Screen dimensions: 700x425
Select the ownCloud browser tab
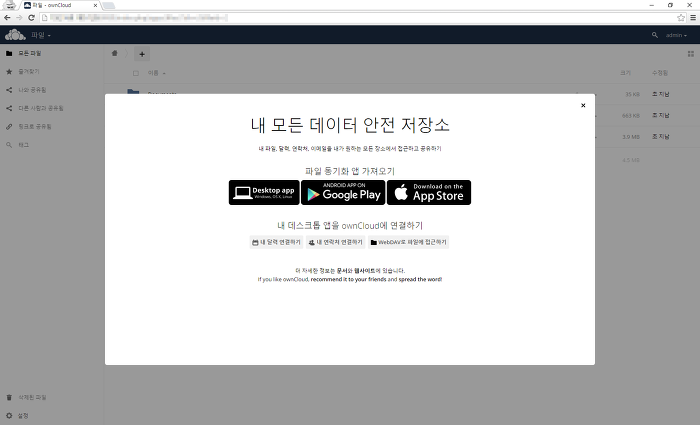tap(60, 5)
